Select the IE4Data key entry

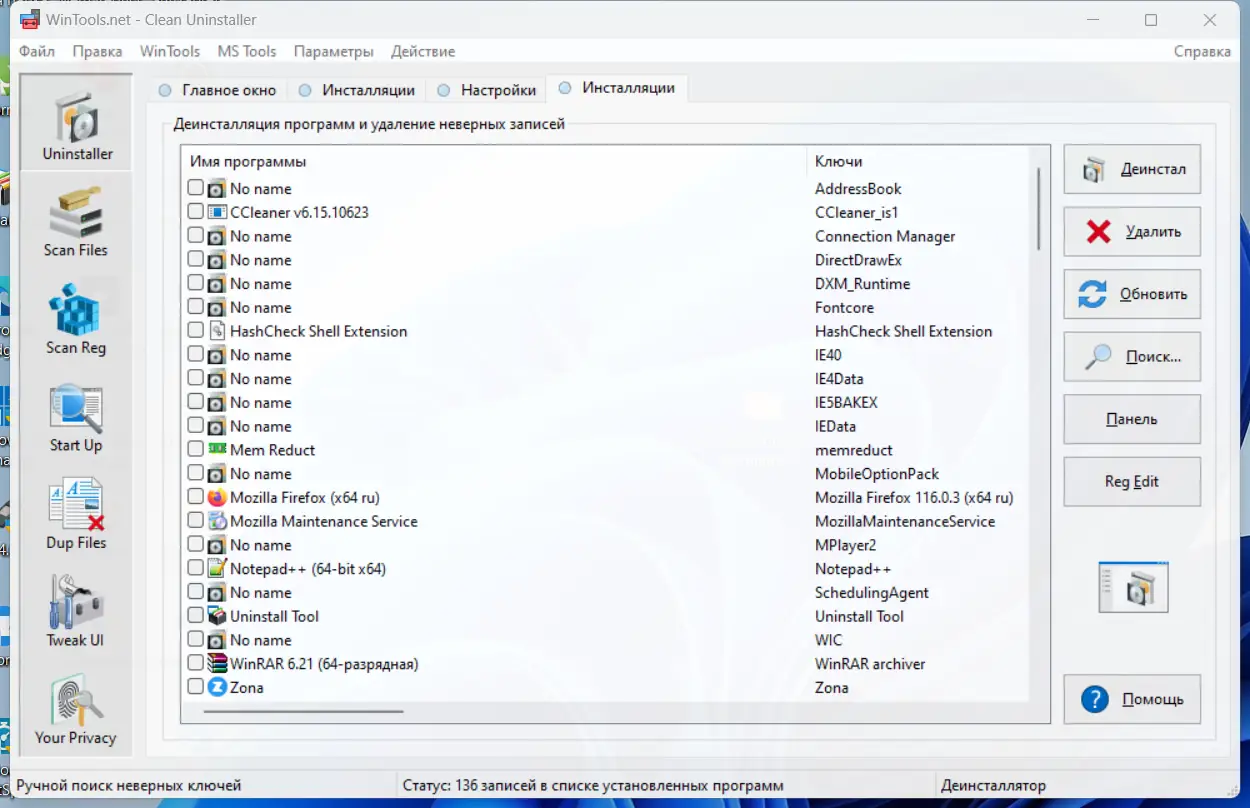click(839, 379)
